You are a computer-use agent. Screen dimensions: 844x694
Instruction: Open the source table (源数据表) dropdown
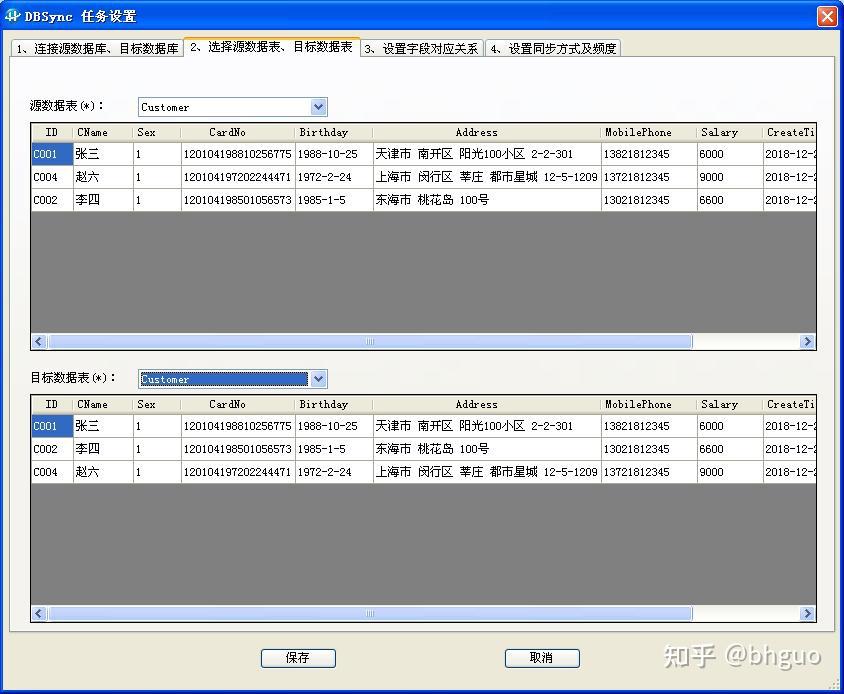317,107
